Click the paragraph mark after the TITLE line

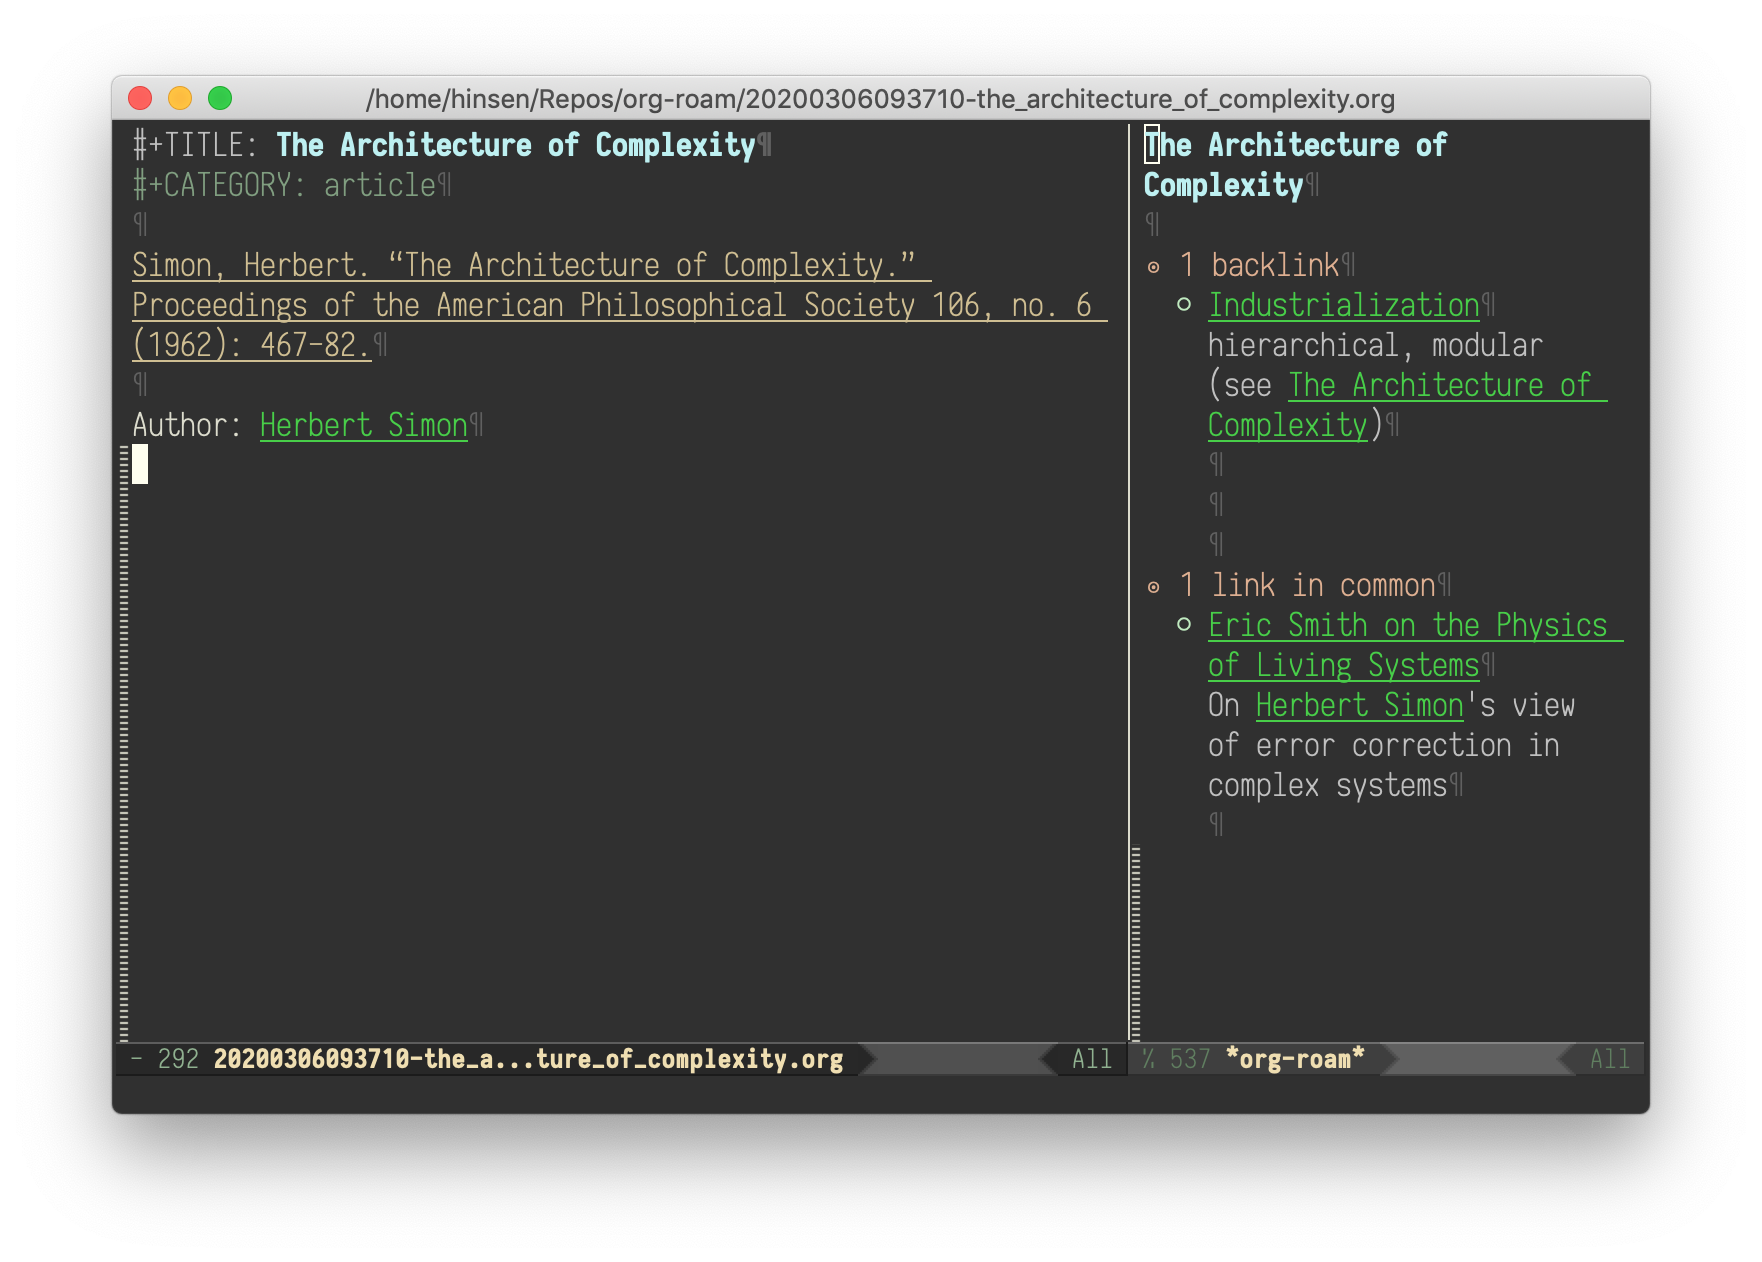tap(767, 145)
